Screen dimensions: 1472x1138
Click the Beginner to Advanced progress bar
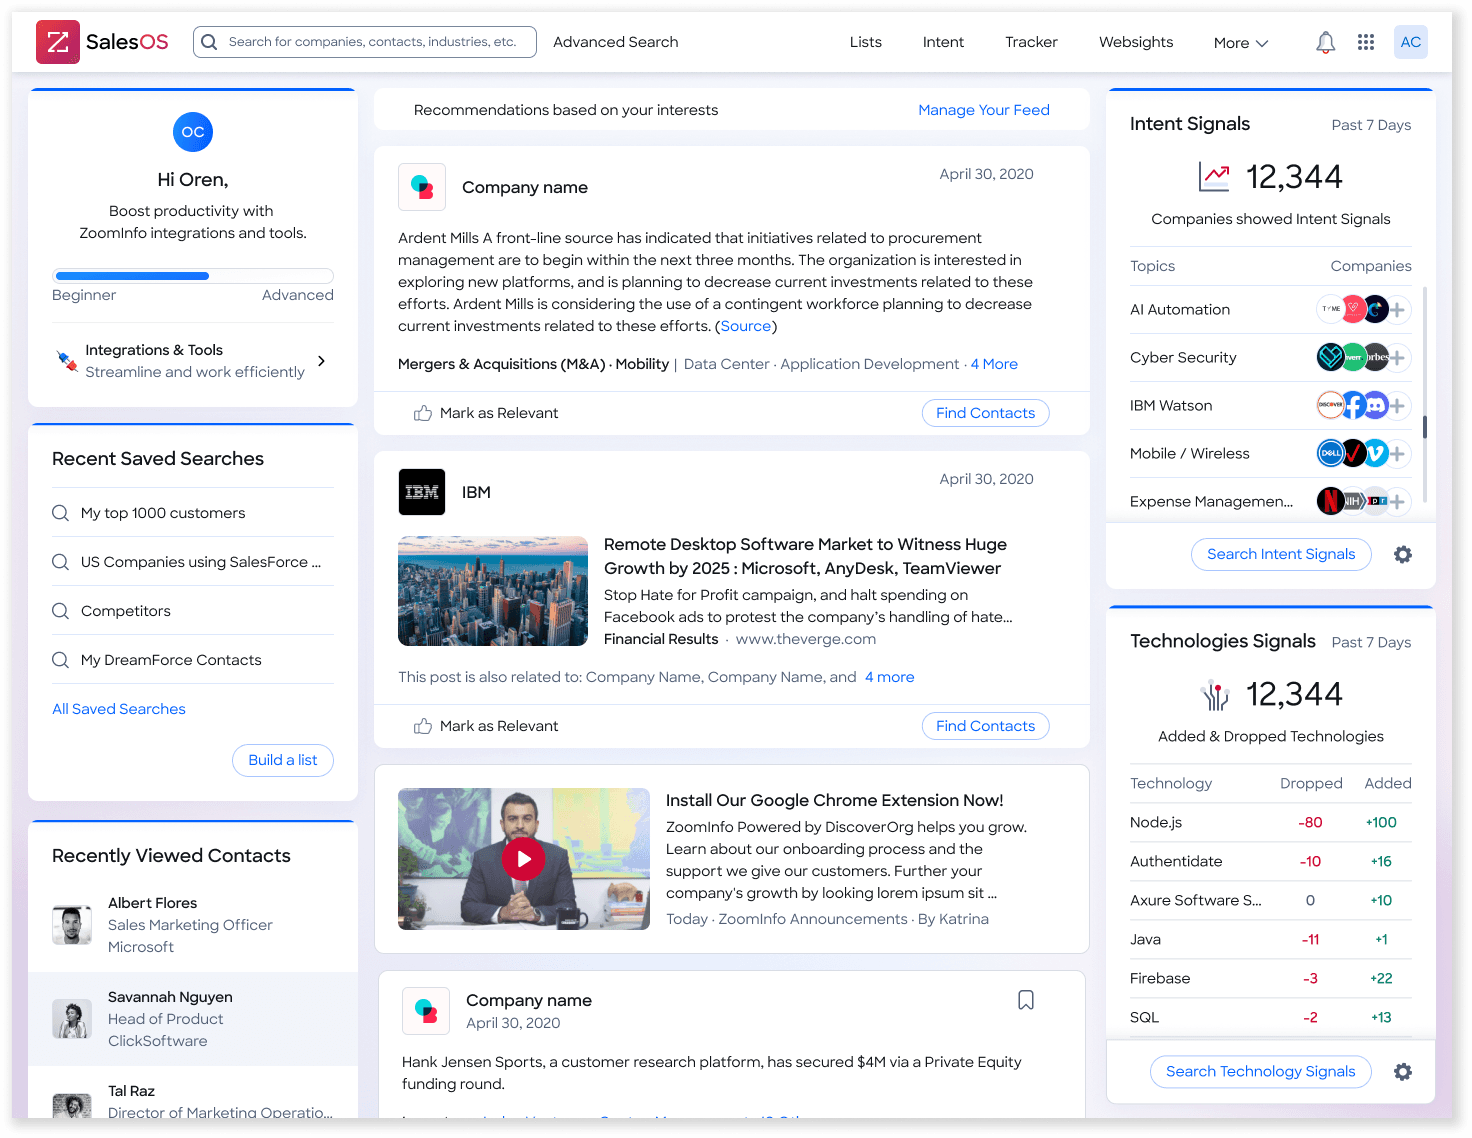click(193, 276)
